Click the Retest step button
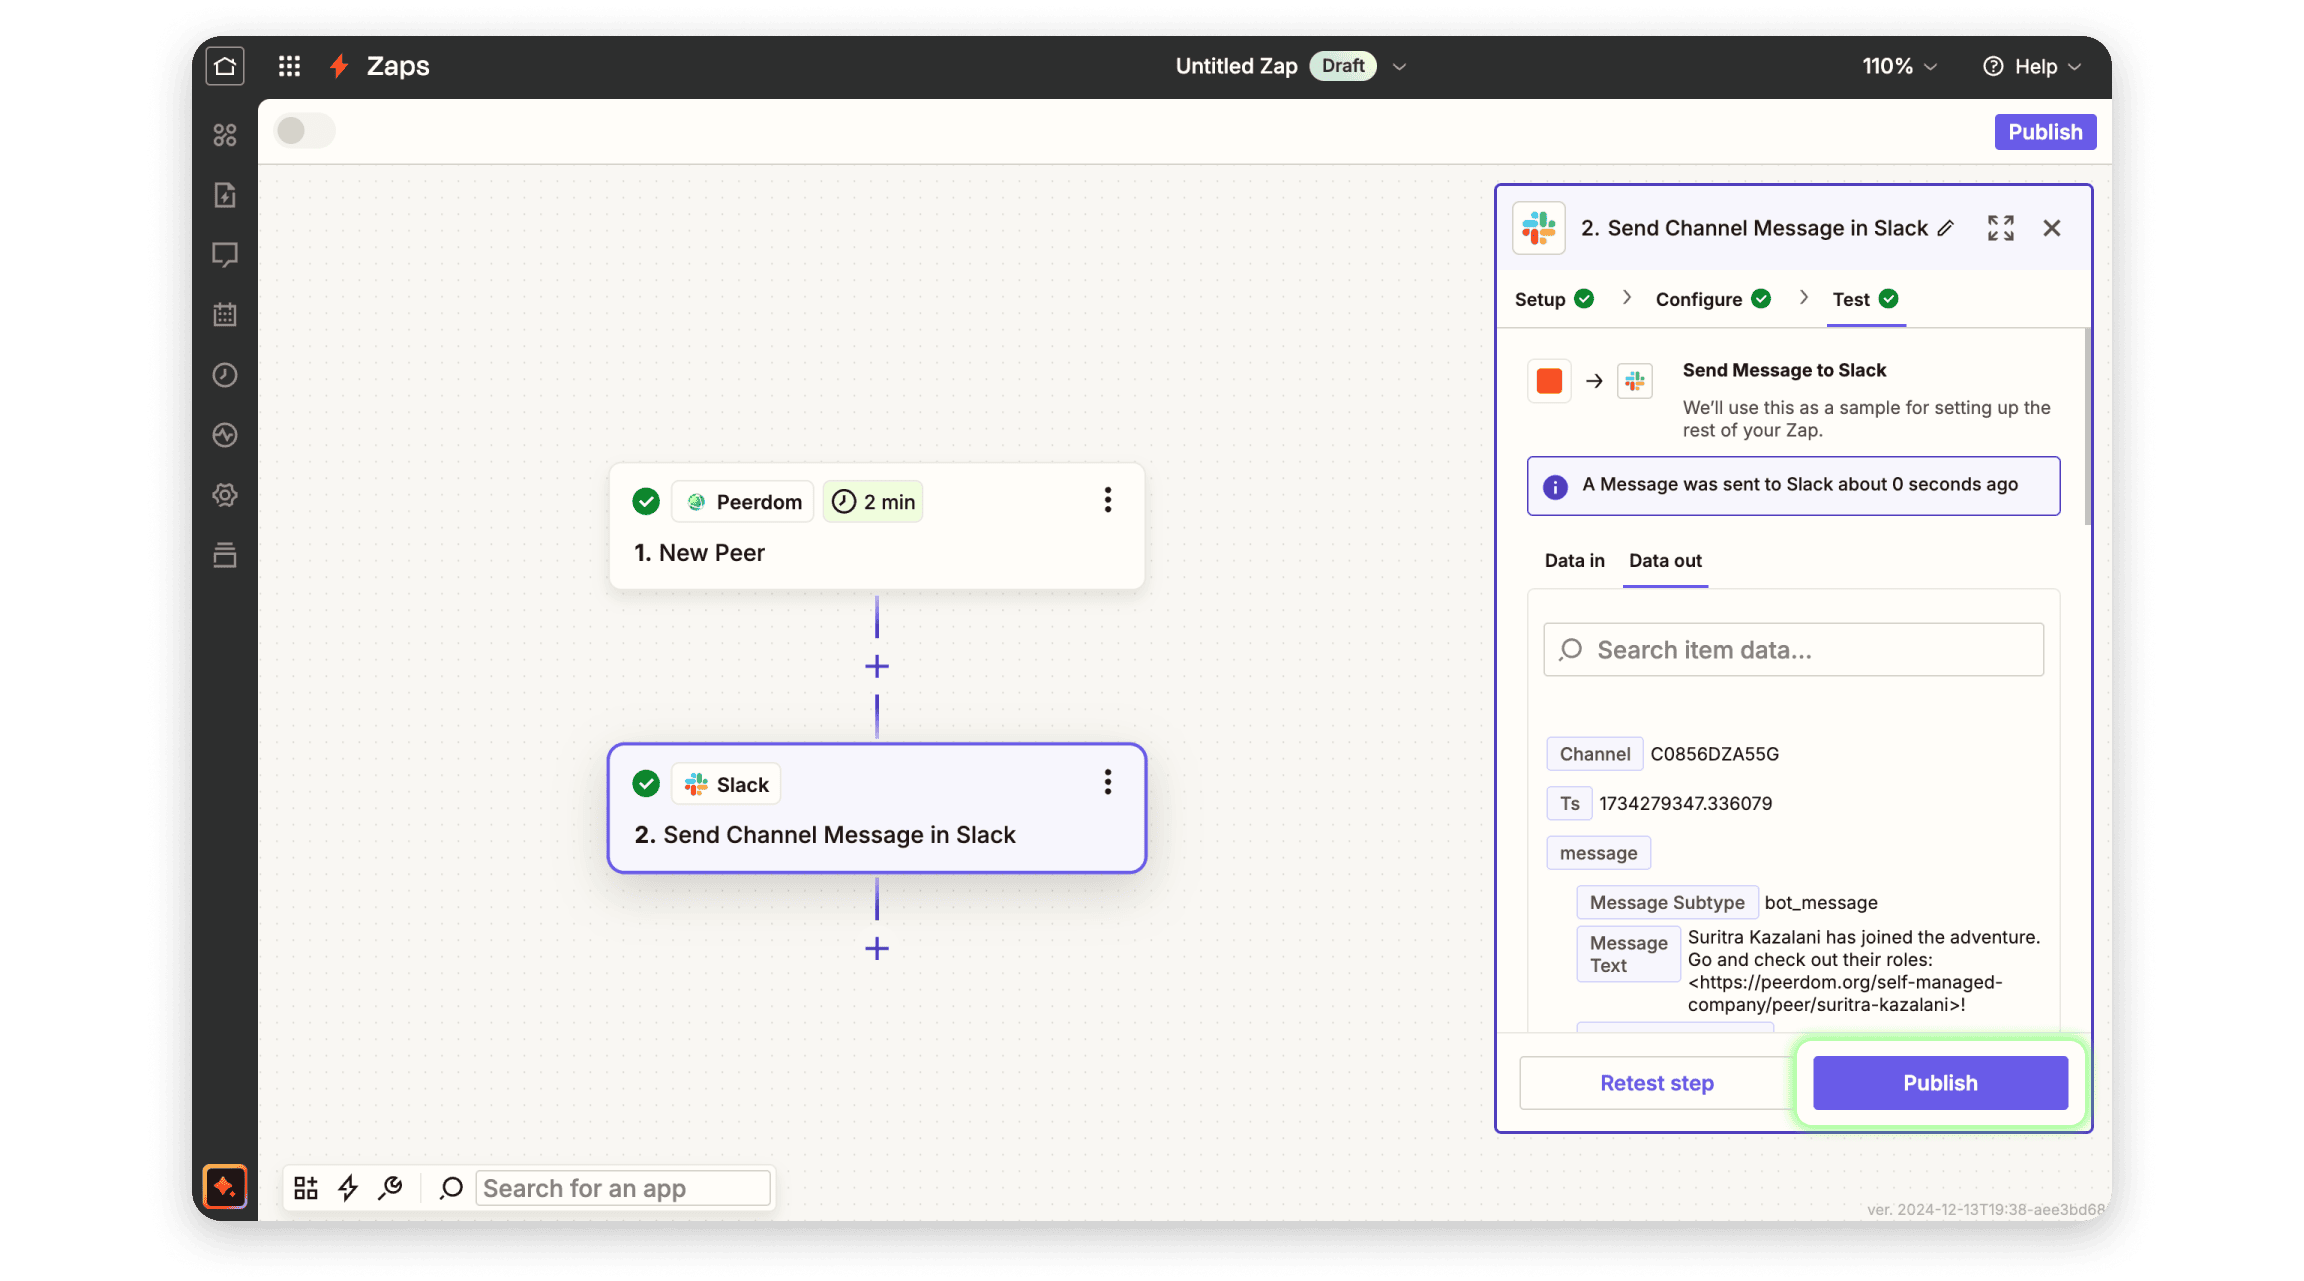2304x1281 pixels. 1656,1083
